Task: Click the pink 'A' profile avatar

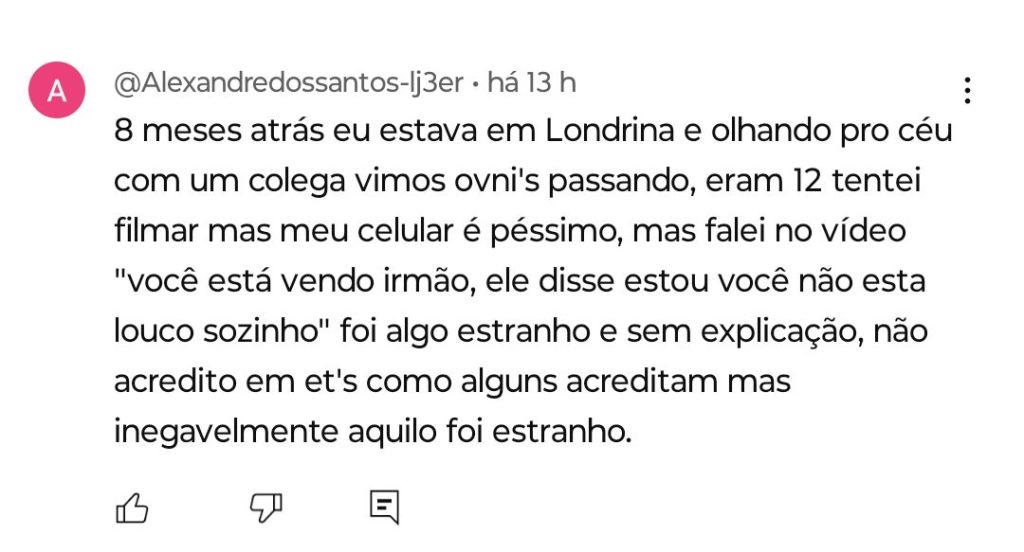Action: (x=58, y=91)
